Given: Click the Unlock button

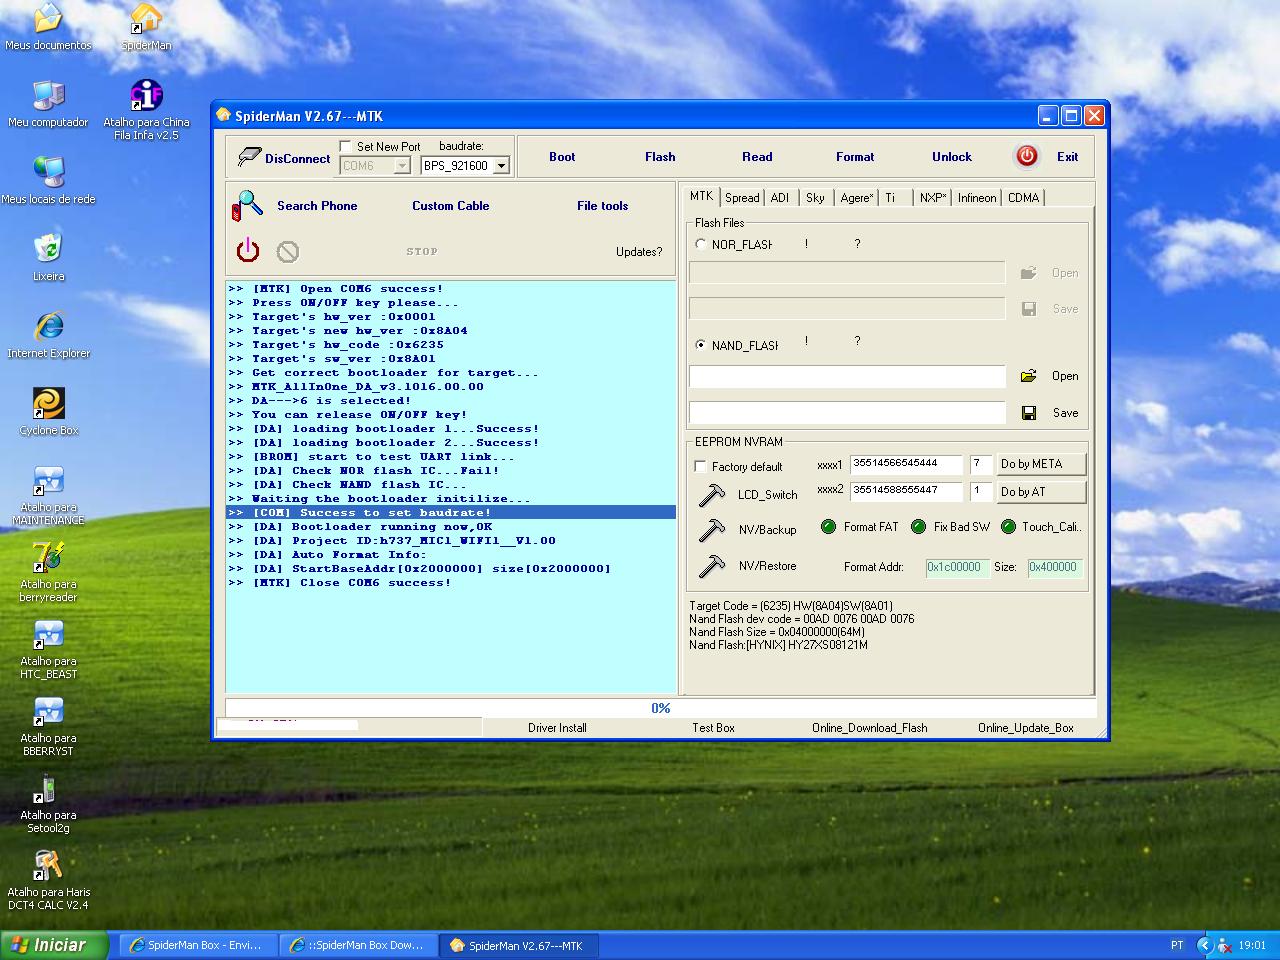Looking at the screenshot, I should coord(951,157).
